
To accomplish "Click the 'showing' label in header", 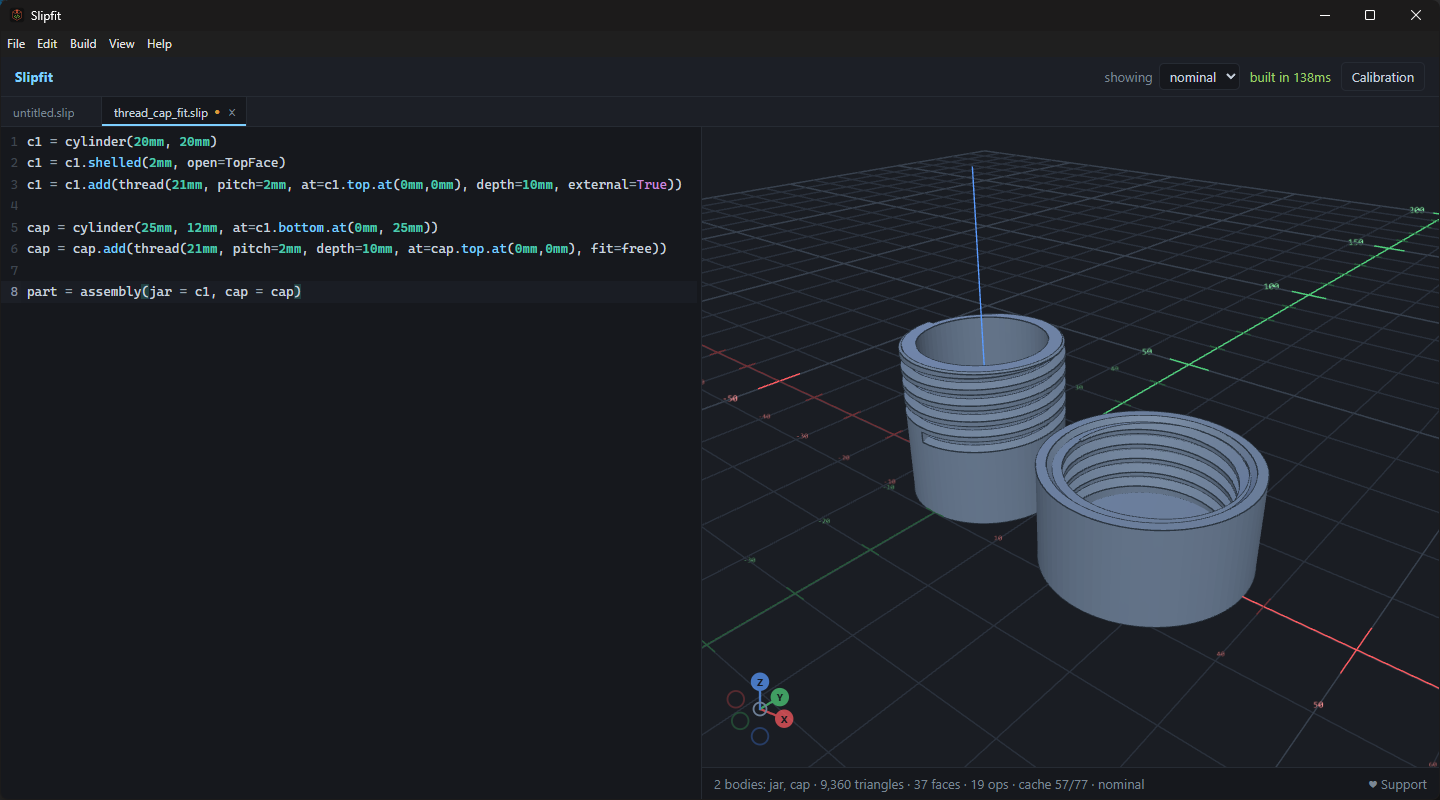I will click(1128, 77).
